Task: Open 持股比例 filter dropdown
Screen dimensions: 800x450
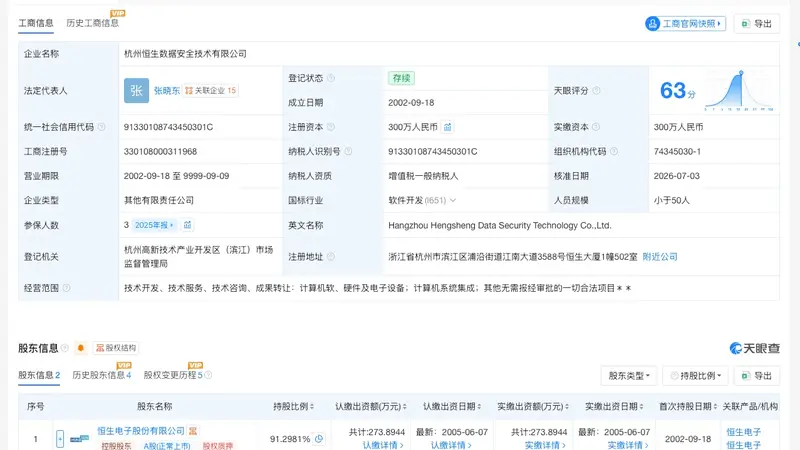Action: [697, 376]
